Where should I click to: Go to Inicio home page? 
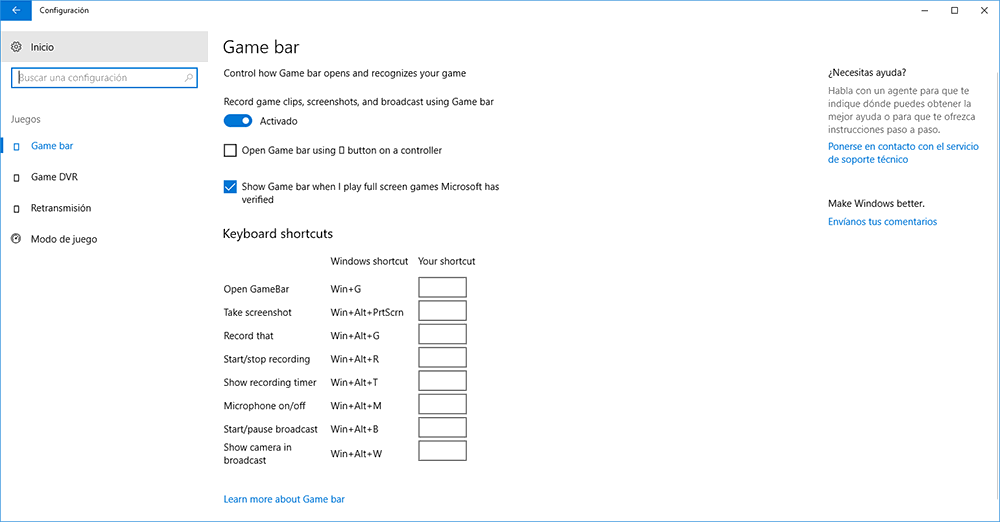[105, 47]
